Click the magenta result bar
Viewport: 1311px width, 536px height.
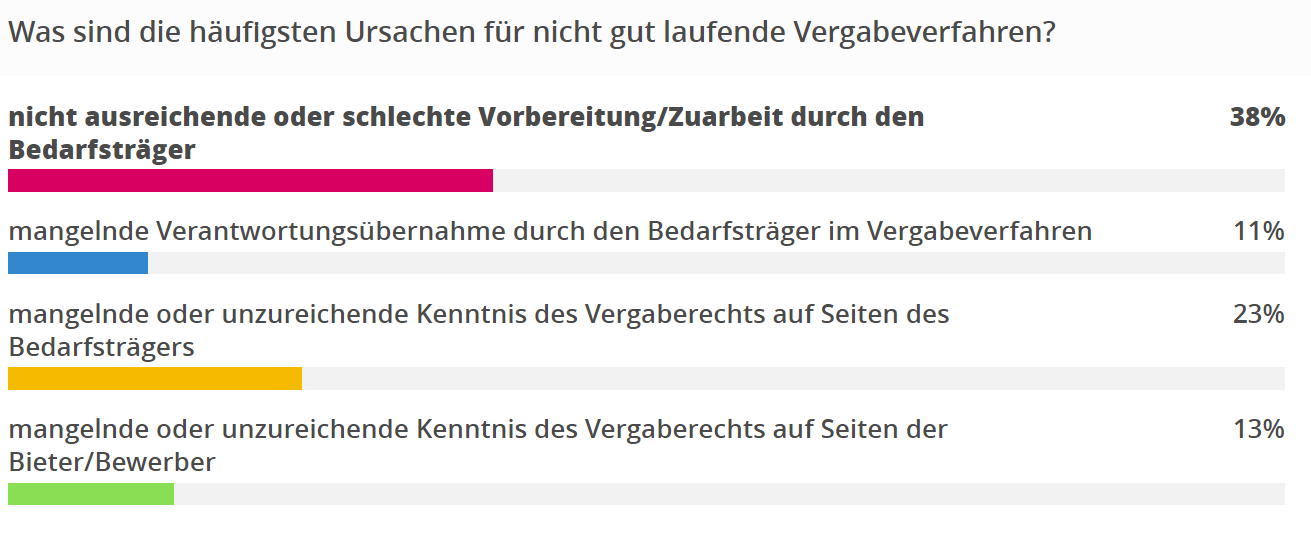[x=250, y=180]
